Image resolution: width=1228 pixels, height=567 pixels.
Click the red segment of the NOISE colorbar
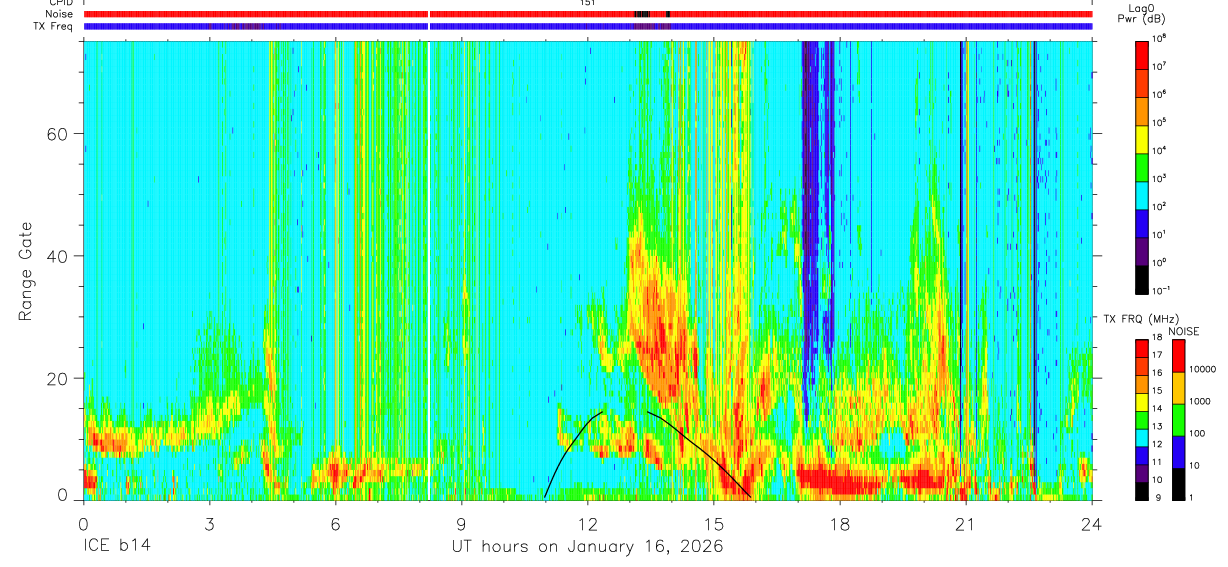click(x=1177, y=356)
